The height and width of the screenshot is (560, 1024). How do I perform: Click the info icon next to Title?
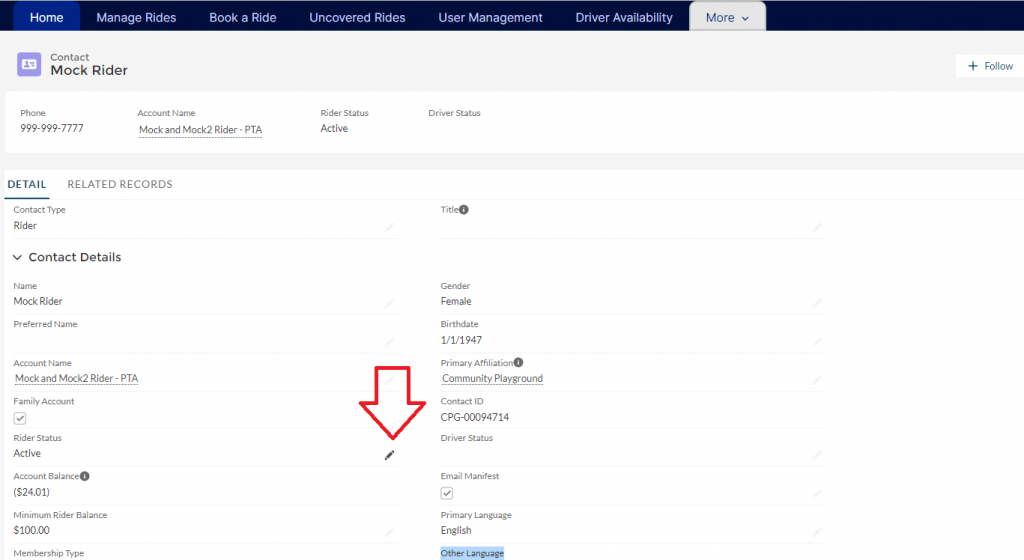point(464,210)
